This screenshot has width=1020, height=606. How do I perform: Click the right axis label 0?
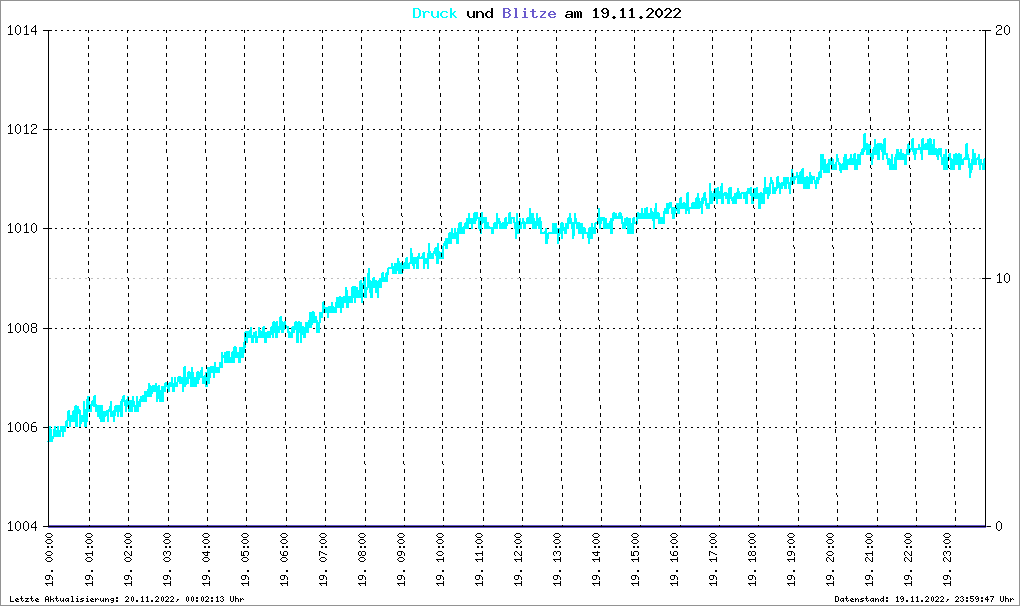(999, 526)
